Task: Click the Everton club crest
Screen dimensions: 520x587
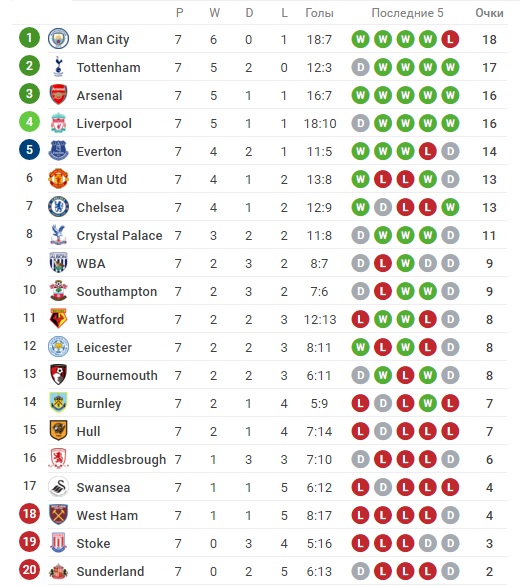Action: [x=58, y=151]
